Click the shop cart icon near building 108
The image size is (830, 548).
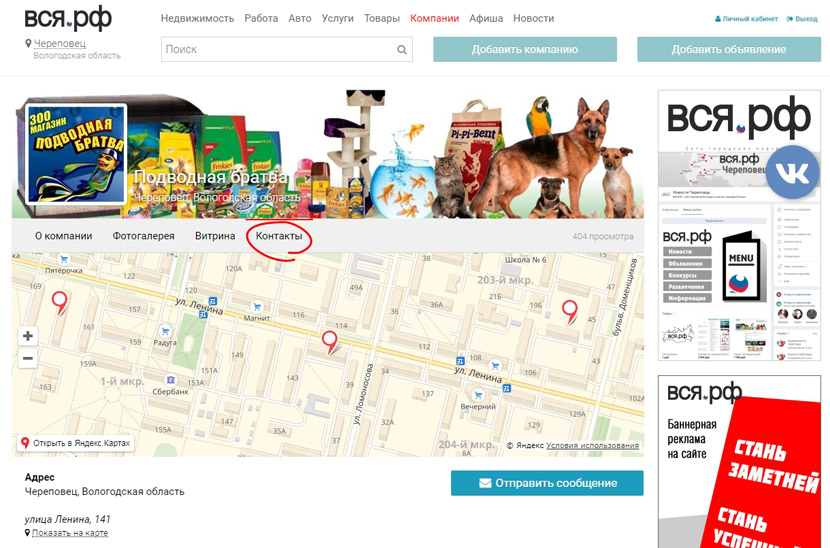[495, 365]
